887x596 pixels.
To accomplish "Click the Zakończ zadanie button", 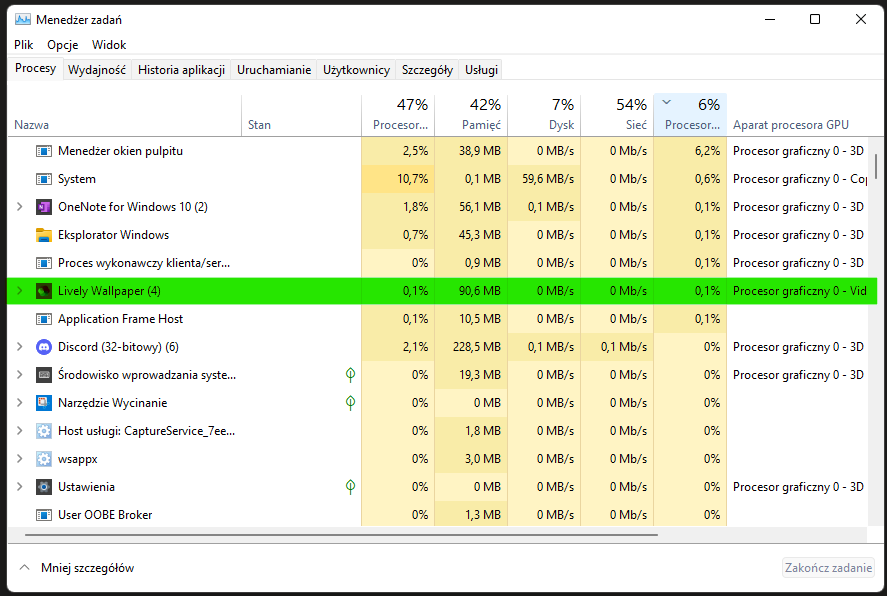I will click(x=828, y=567).
